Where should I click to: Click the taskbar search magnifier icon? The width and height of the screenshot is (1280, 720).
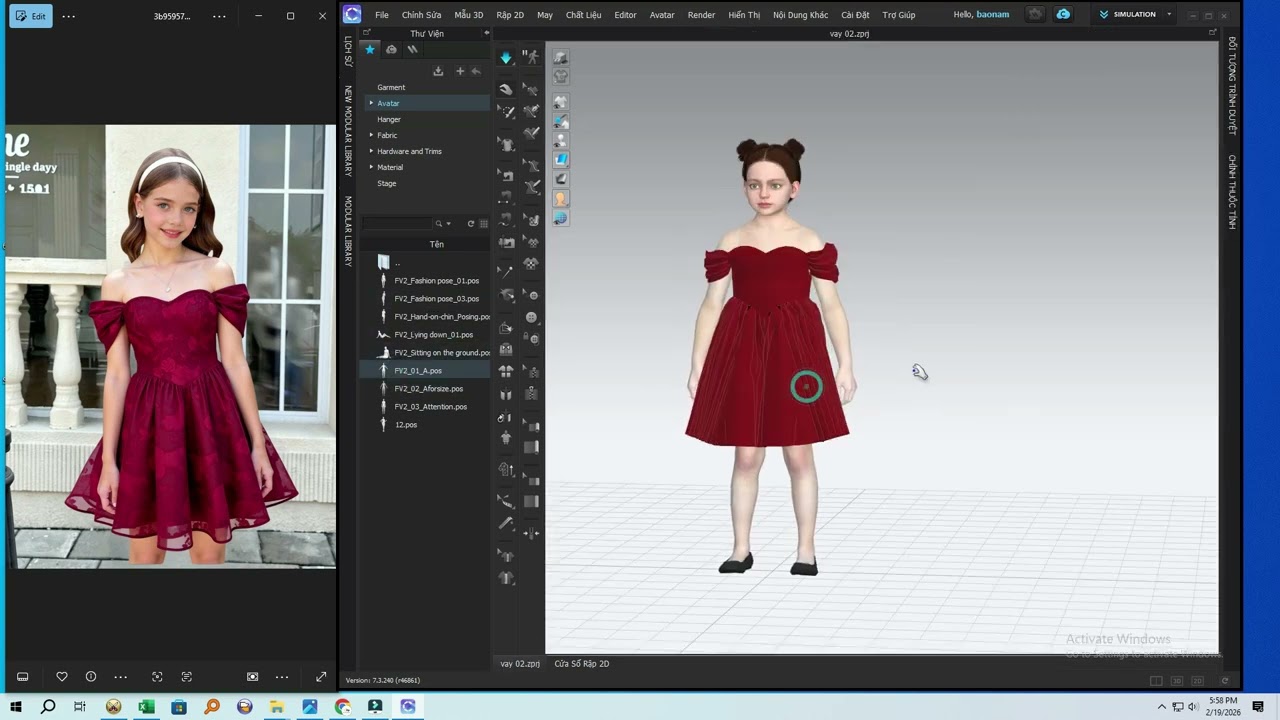coord(48,707)
